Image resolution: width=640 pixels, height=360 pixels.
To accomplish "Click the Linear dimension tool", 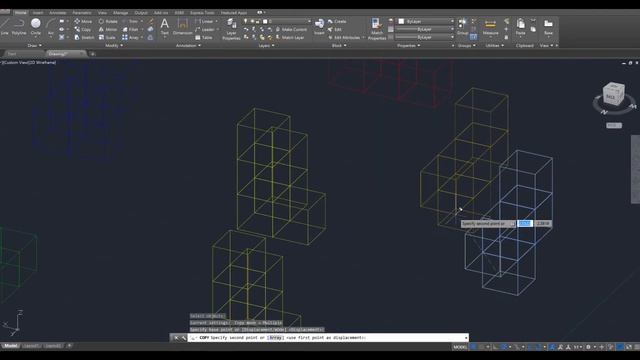I will [x=204, y=21].
